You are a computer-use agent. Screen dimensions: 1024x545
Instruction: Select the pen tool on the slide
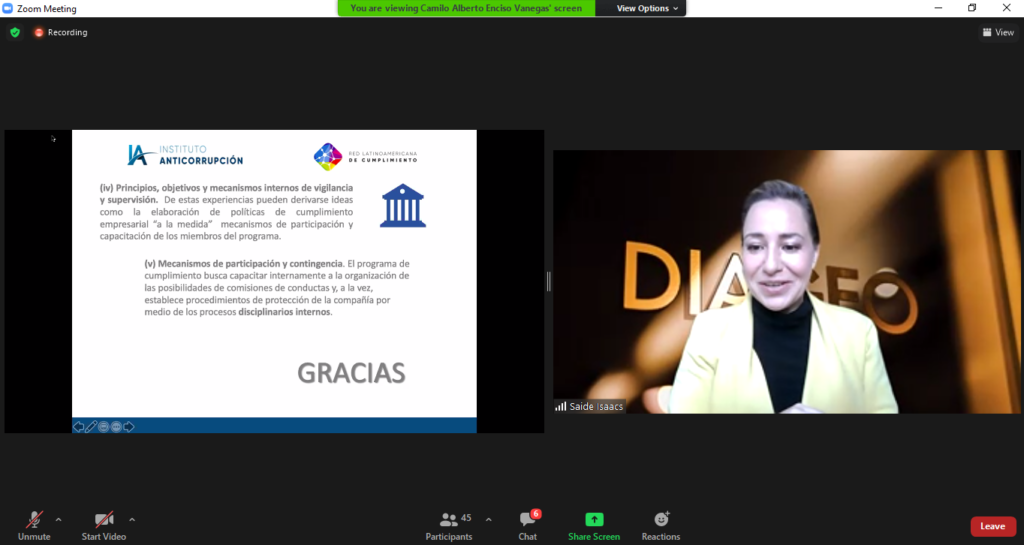(x=91, y=427)
